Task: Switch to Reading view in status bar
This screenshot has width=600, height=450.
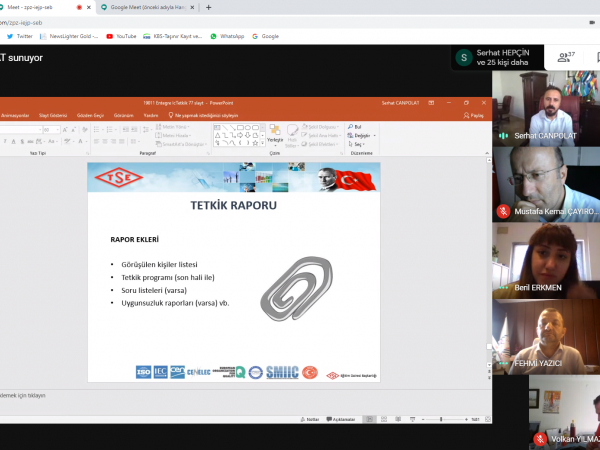Action: pyautogui.click(x=398, y=419)
